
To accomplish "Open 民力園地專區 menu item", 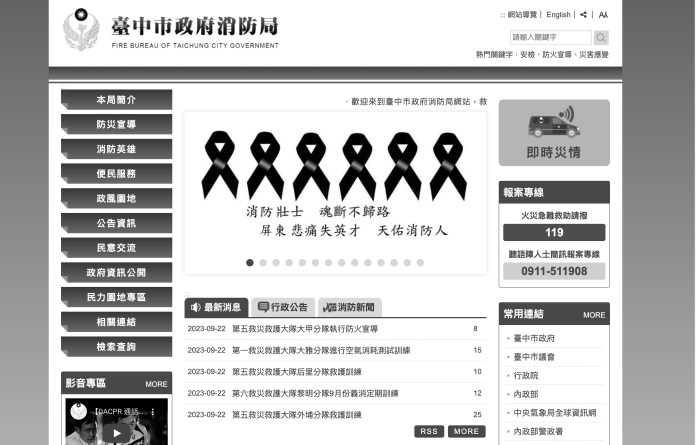I will point(116,297).
